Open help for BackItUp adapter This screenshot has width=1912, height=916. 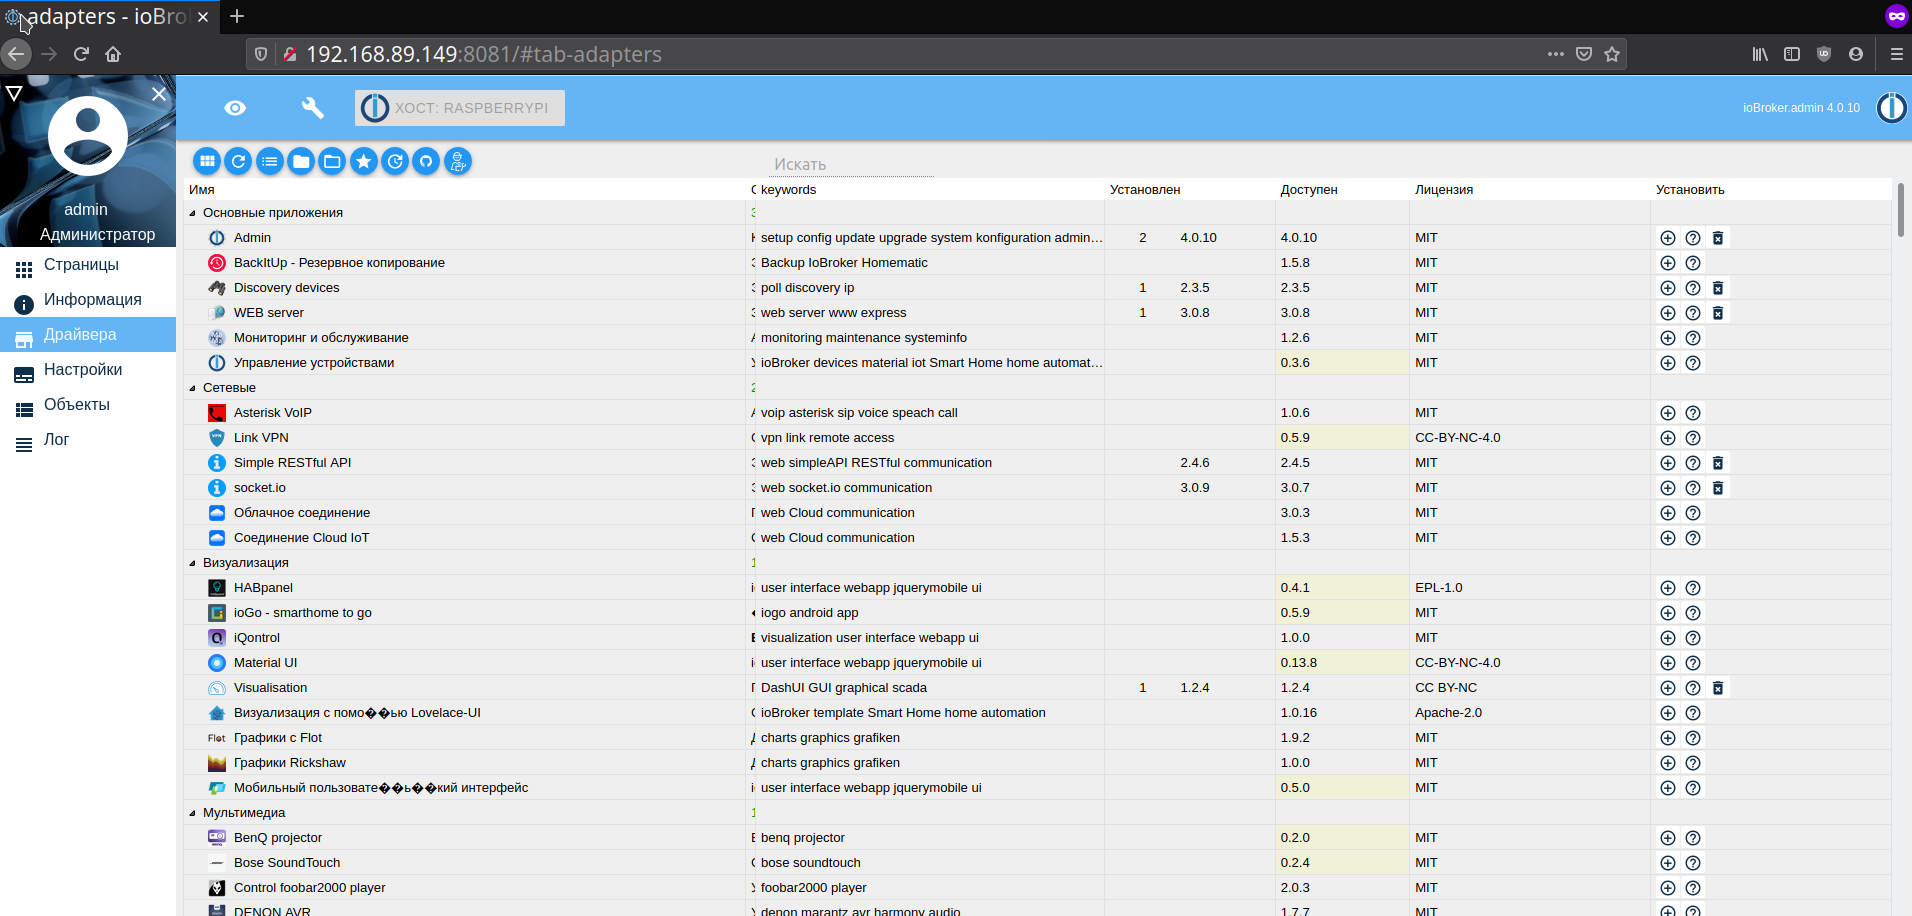tap(1692, 263)
